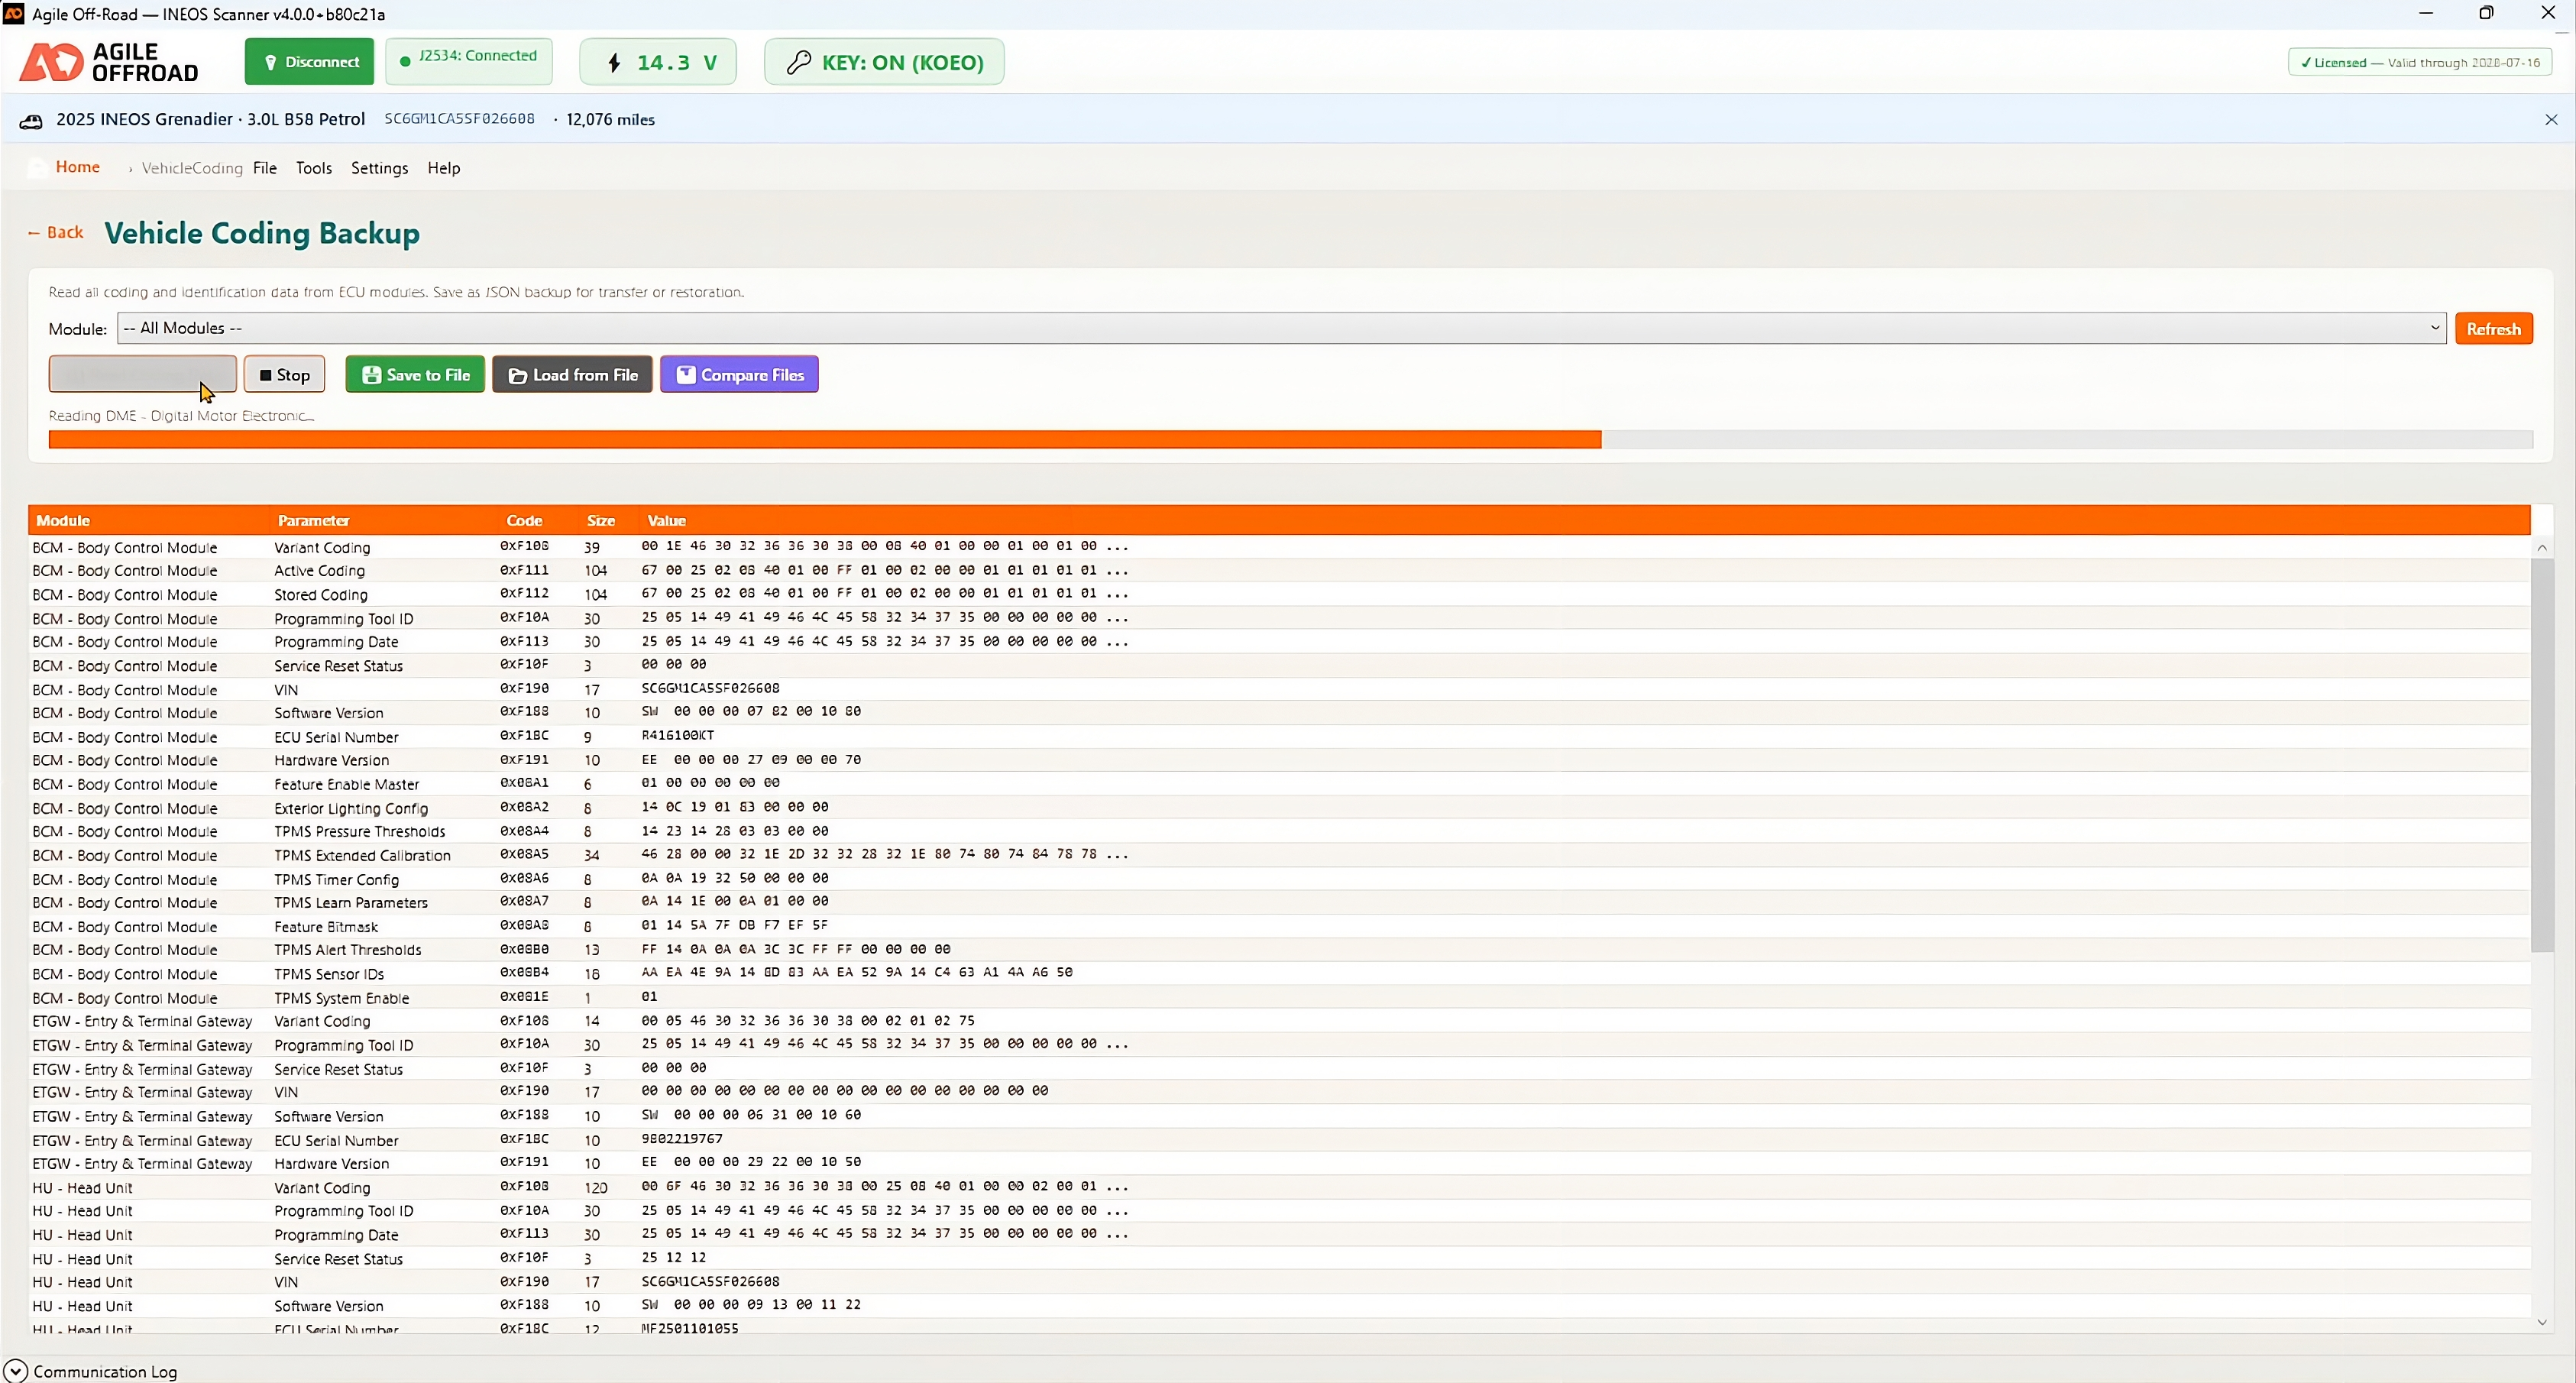The image size is (2576, 1383).
Task: Refresh the module list
Action: coord(2494,329)
